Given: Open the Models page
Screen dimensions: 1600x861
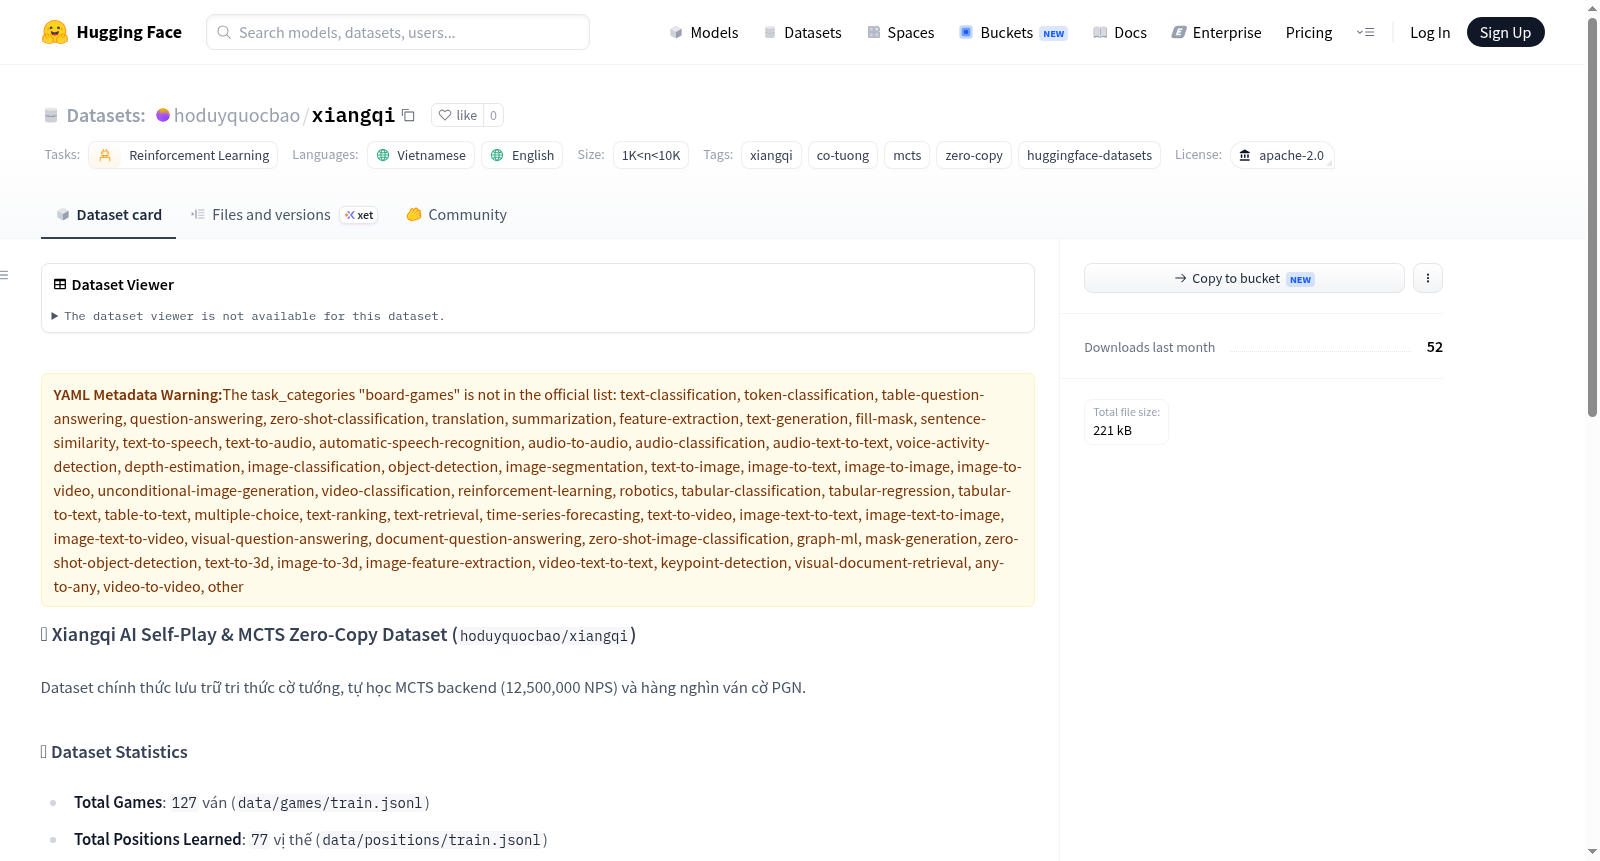Looking at the screenshot, I should click(x=704, y=32).
